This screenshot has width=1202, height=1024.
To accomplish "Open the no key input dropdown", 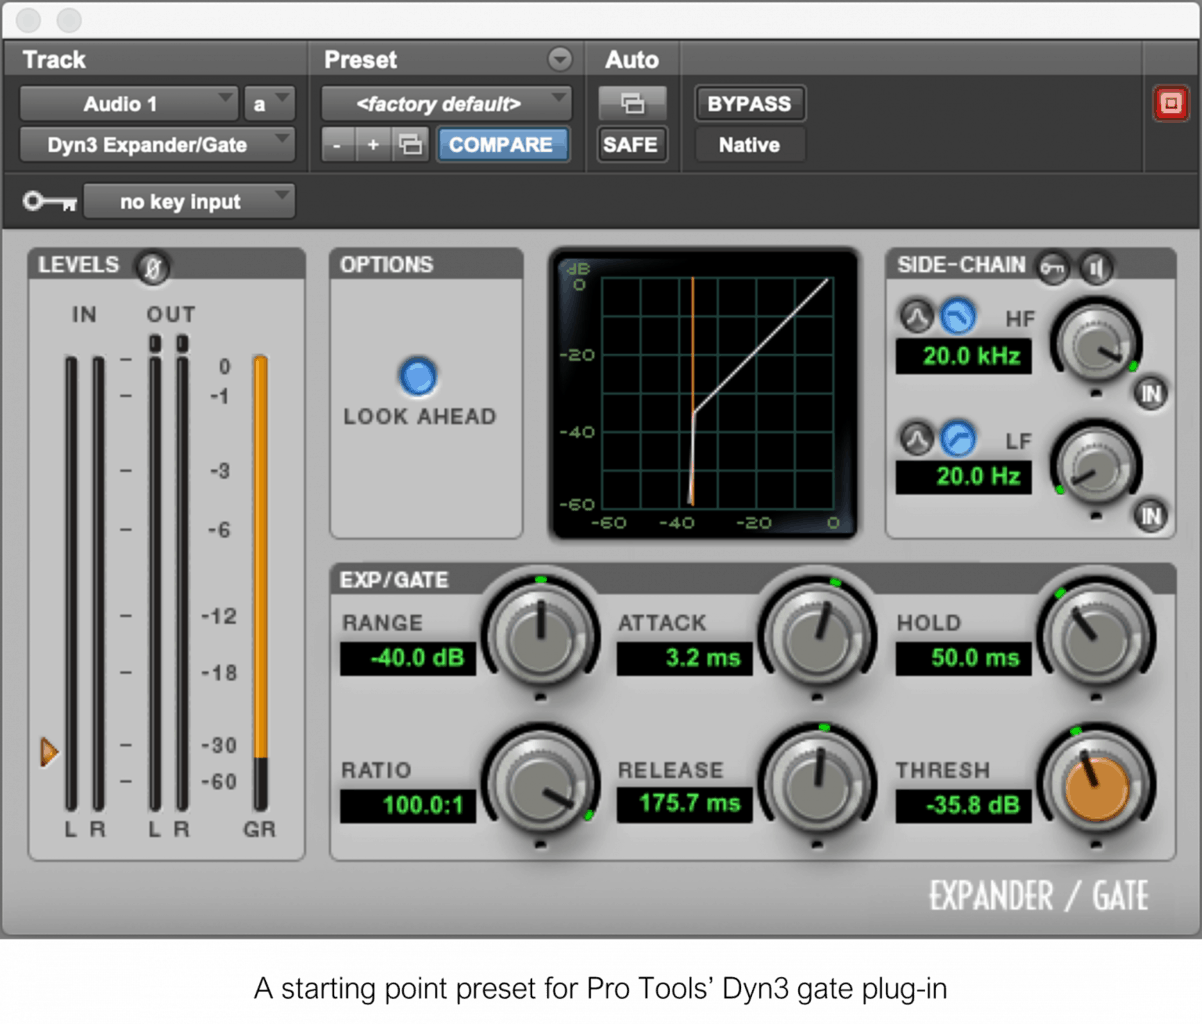I will coord(189,201).
